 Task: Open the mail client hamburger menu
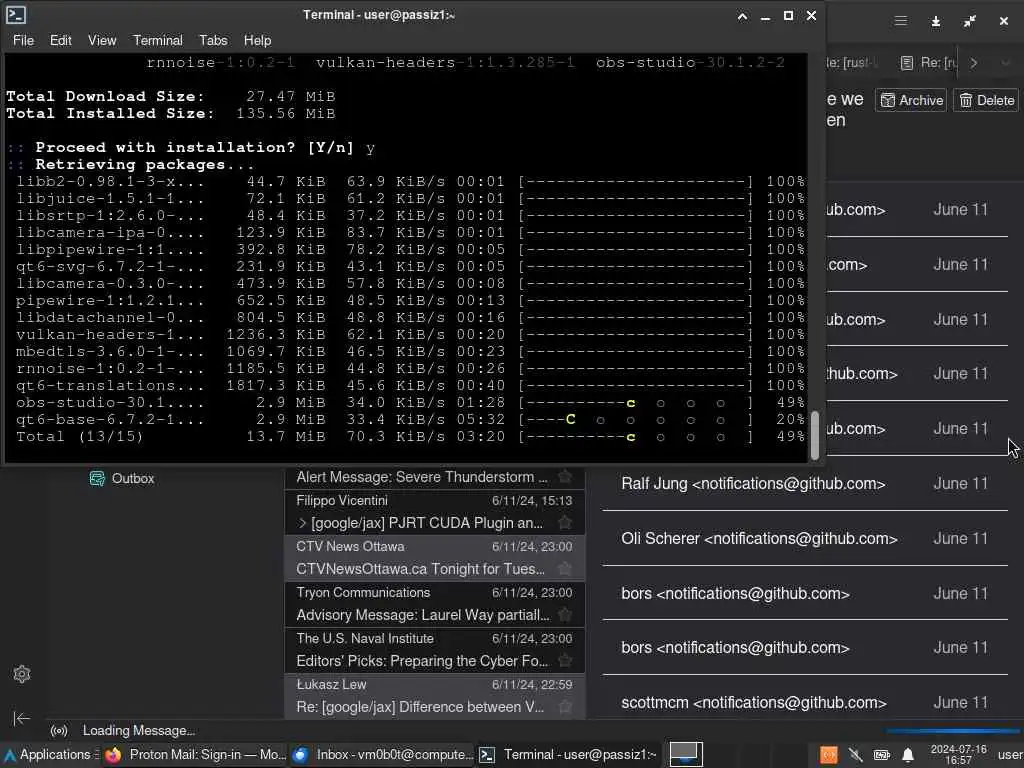[x=901, y=21]
